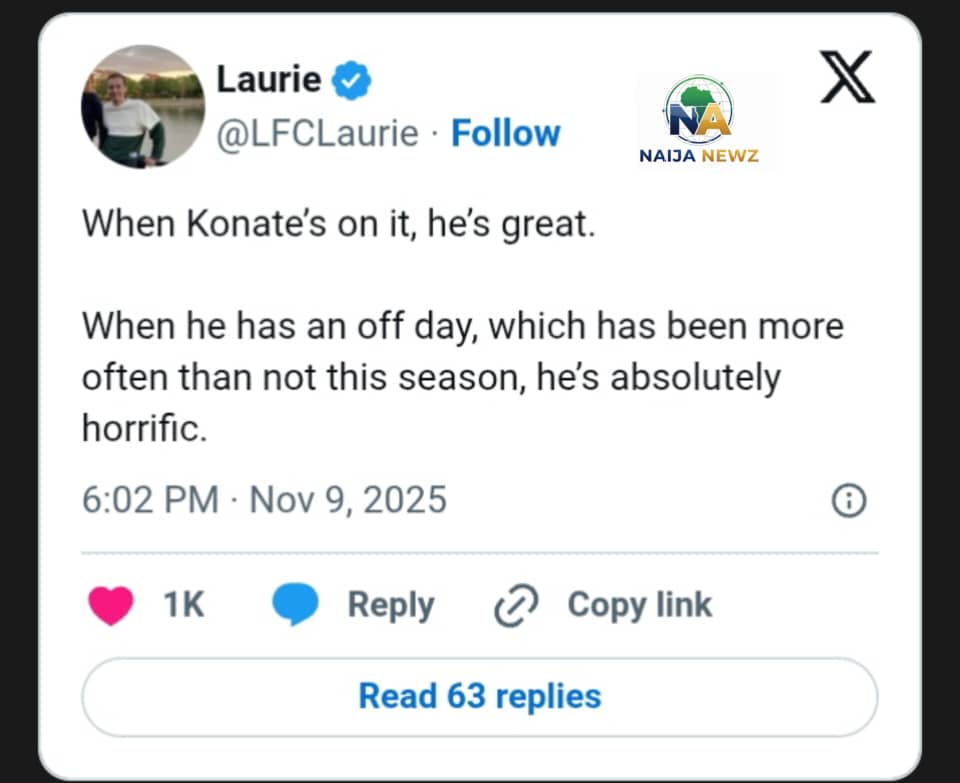Like the tweet with the heart icon

(x=111, y=605)
